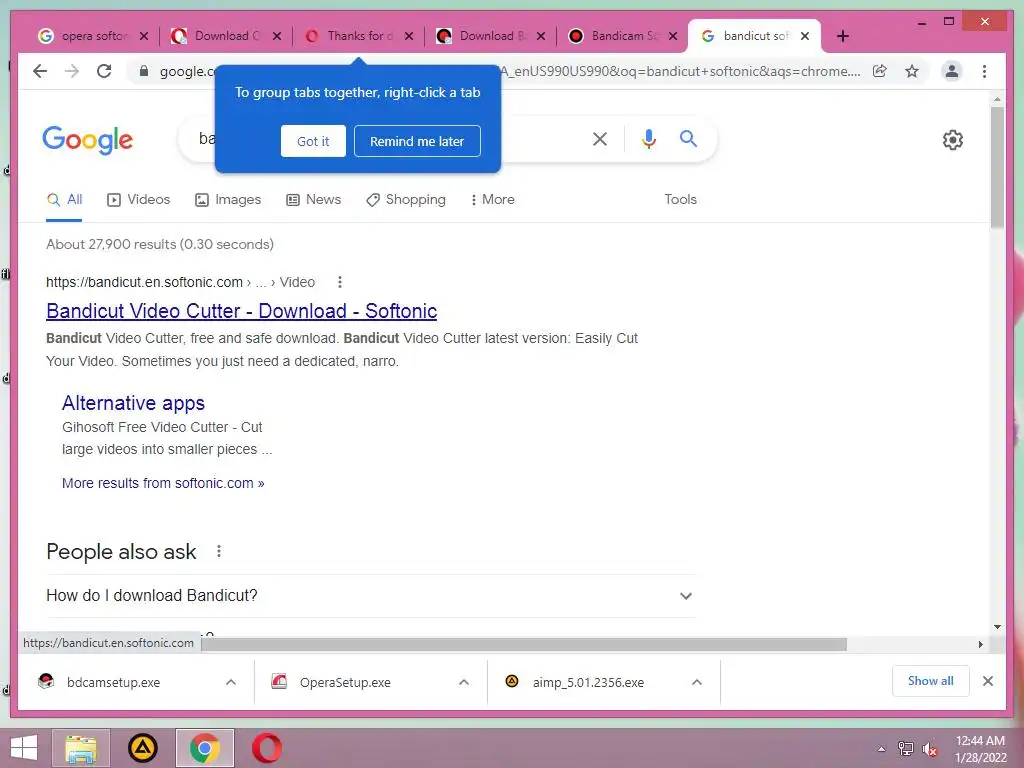Open bdcamsetup.exe downloaded file

113,682
